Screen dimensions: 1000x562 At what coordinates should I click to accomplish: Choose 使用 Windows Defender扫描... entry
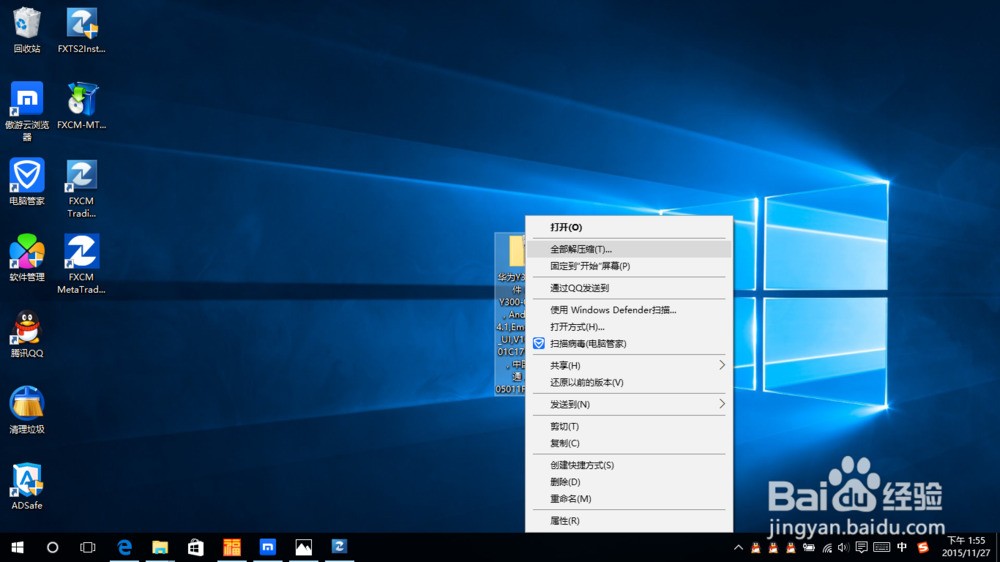(629, 310)
